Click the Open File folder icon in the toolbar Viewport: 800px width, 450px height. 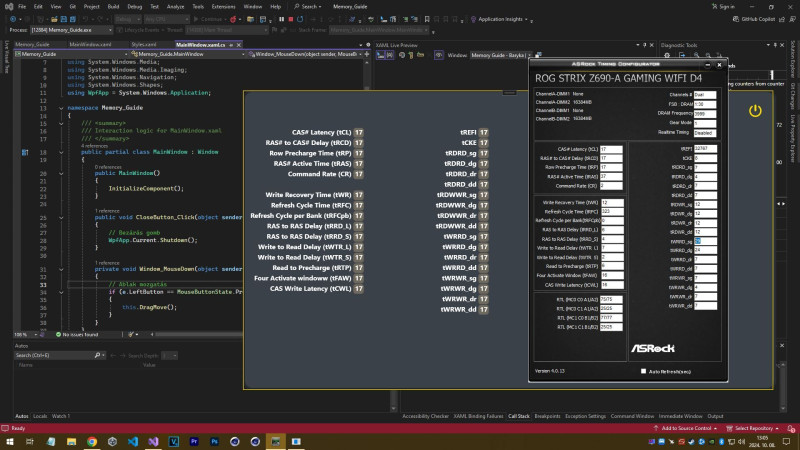pyautogui.click(x=54, y=19)
